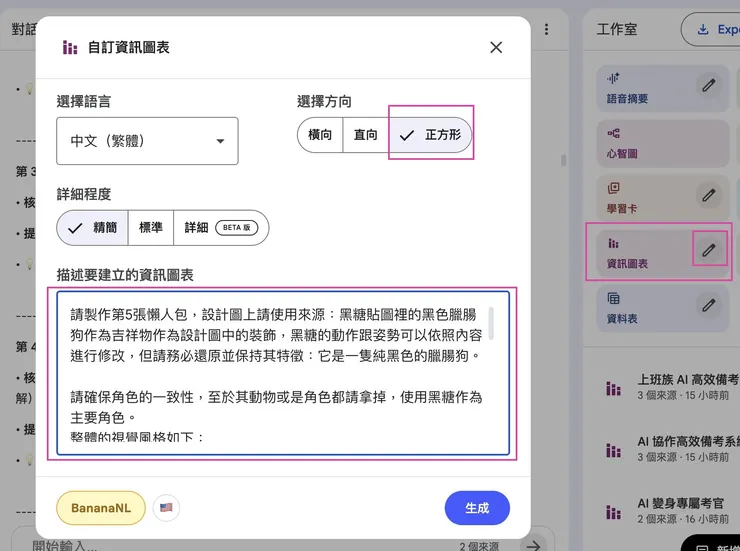Click the icon beside AI 變身專屬考官
Image resolution: width=740 pixels, height=551 pixels.
pyautogui.click(x=613, y=512)
